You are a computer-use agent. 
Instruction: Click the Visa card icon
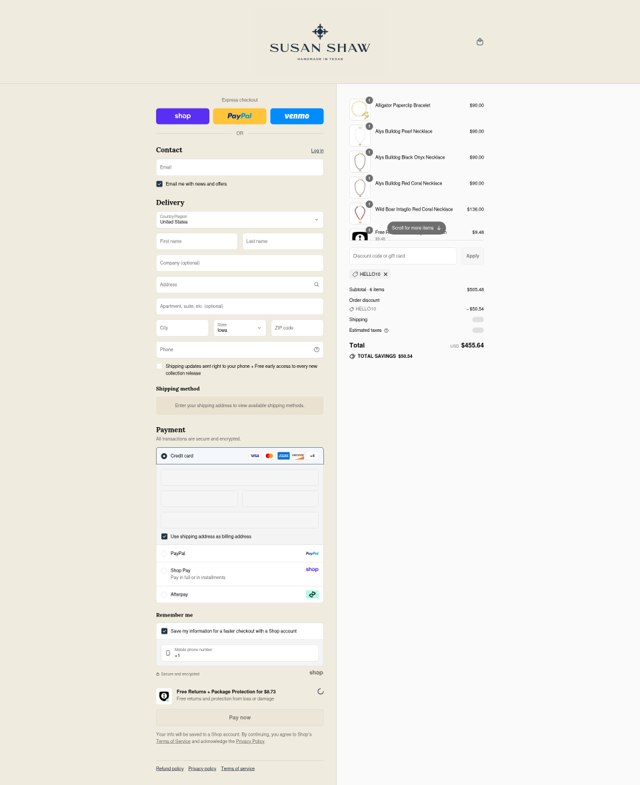[255, 456]
